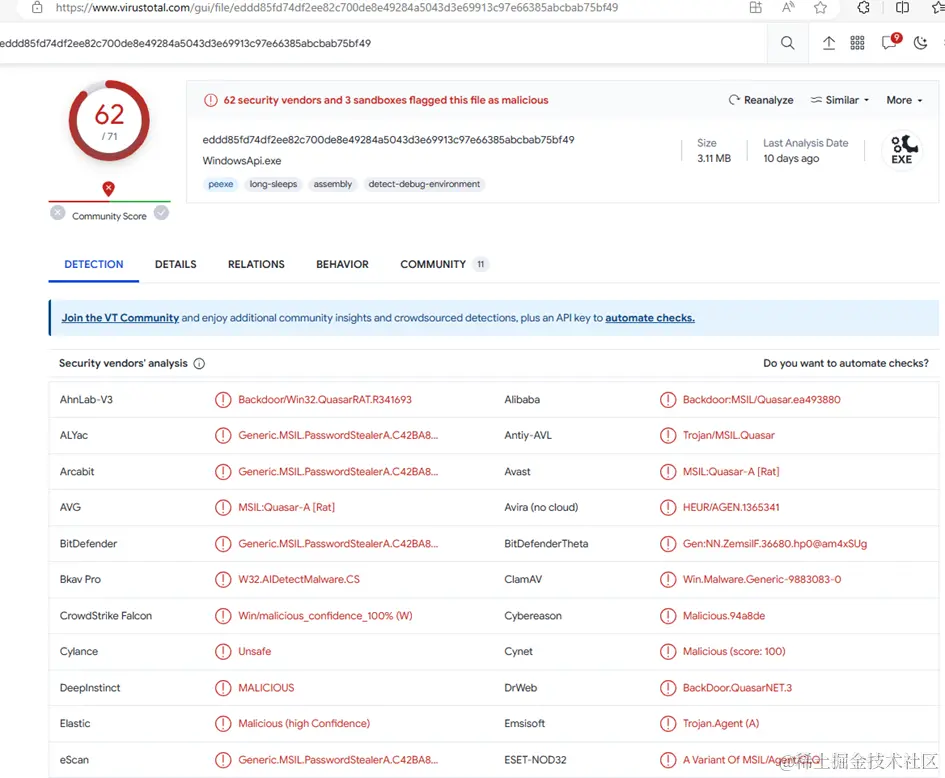Select the HEUR/AGEN.1365341 detection text
Viewport: 945px width, 778px height.
click(x=731, y=507)
